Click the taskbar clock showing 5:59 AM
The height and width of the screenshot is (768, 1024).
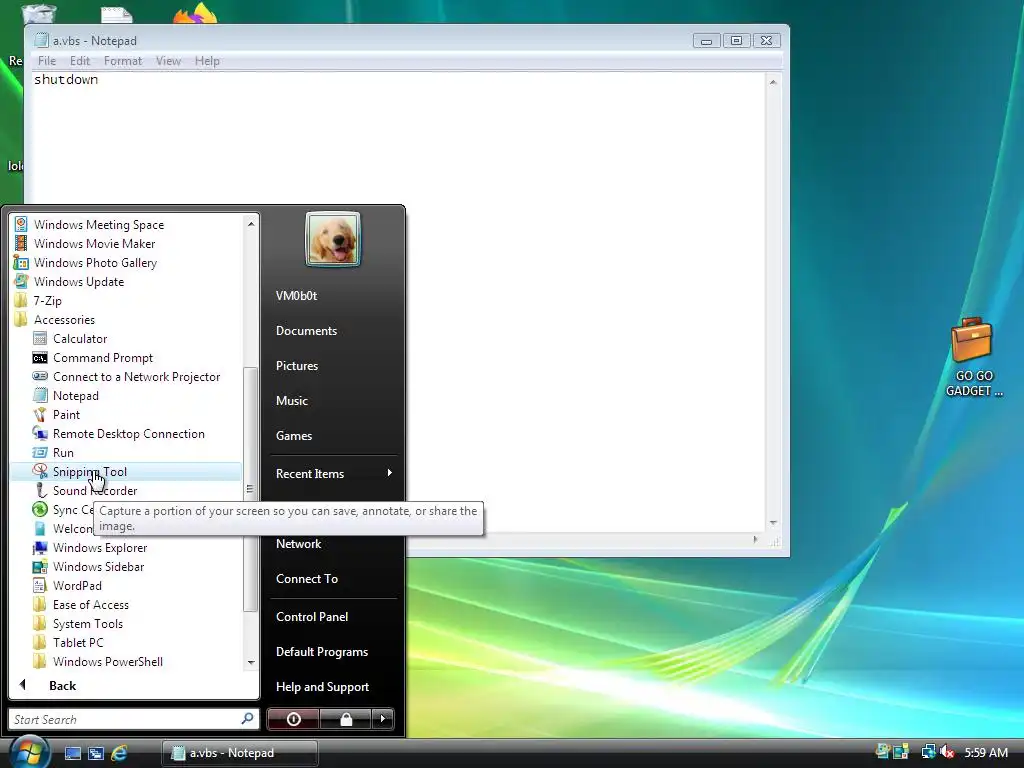point(986,752)
